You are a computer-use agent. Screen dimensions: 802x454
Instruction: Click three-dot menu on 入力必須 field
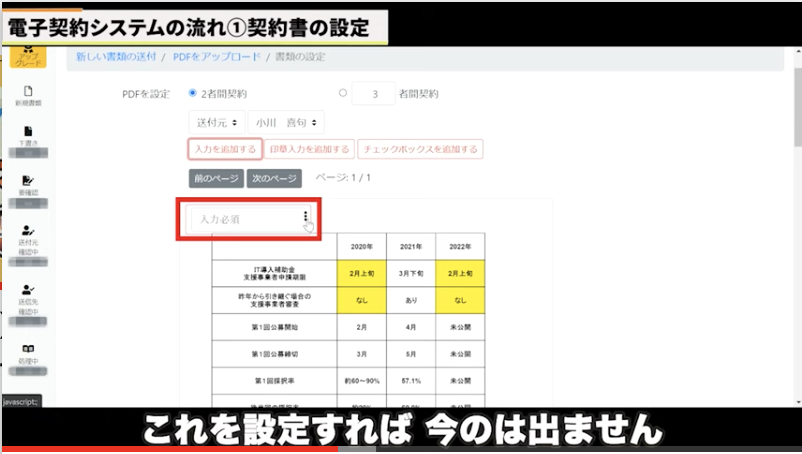coord(305,218)
